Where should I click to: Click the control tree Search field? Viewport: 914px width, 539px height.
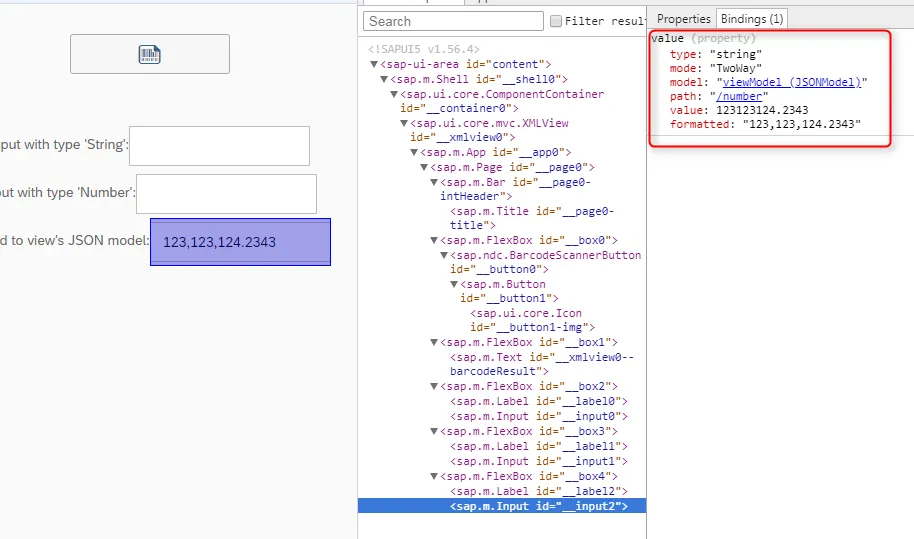click(x=453, y=21)
